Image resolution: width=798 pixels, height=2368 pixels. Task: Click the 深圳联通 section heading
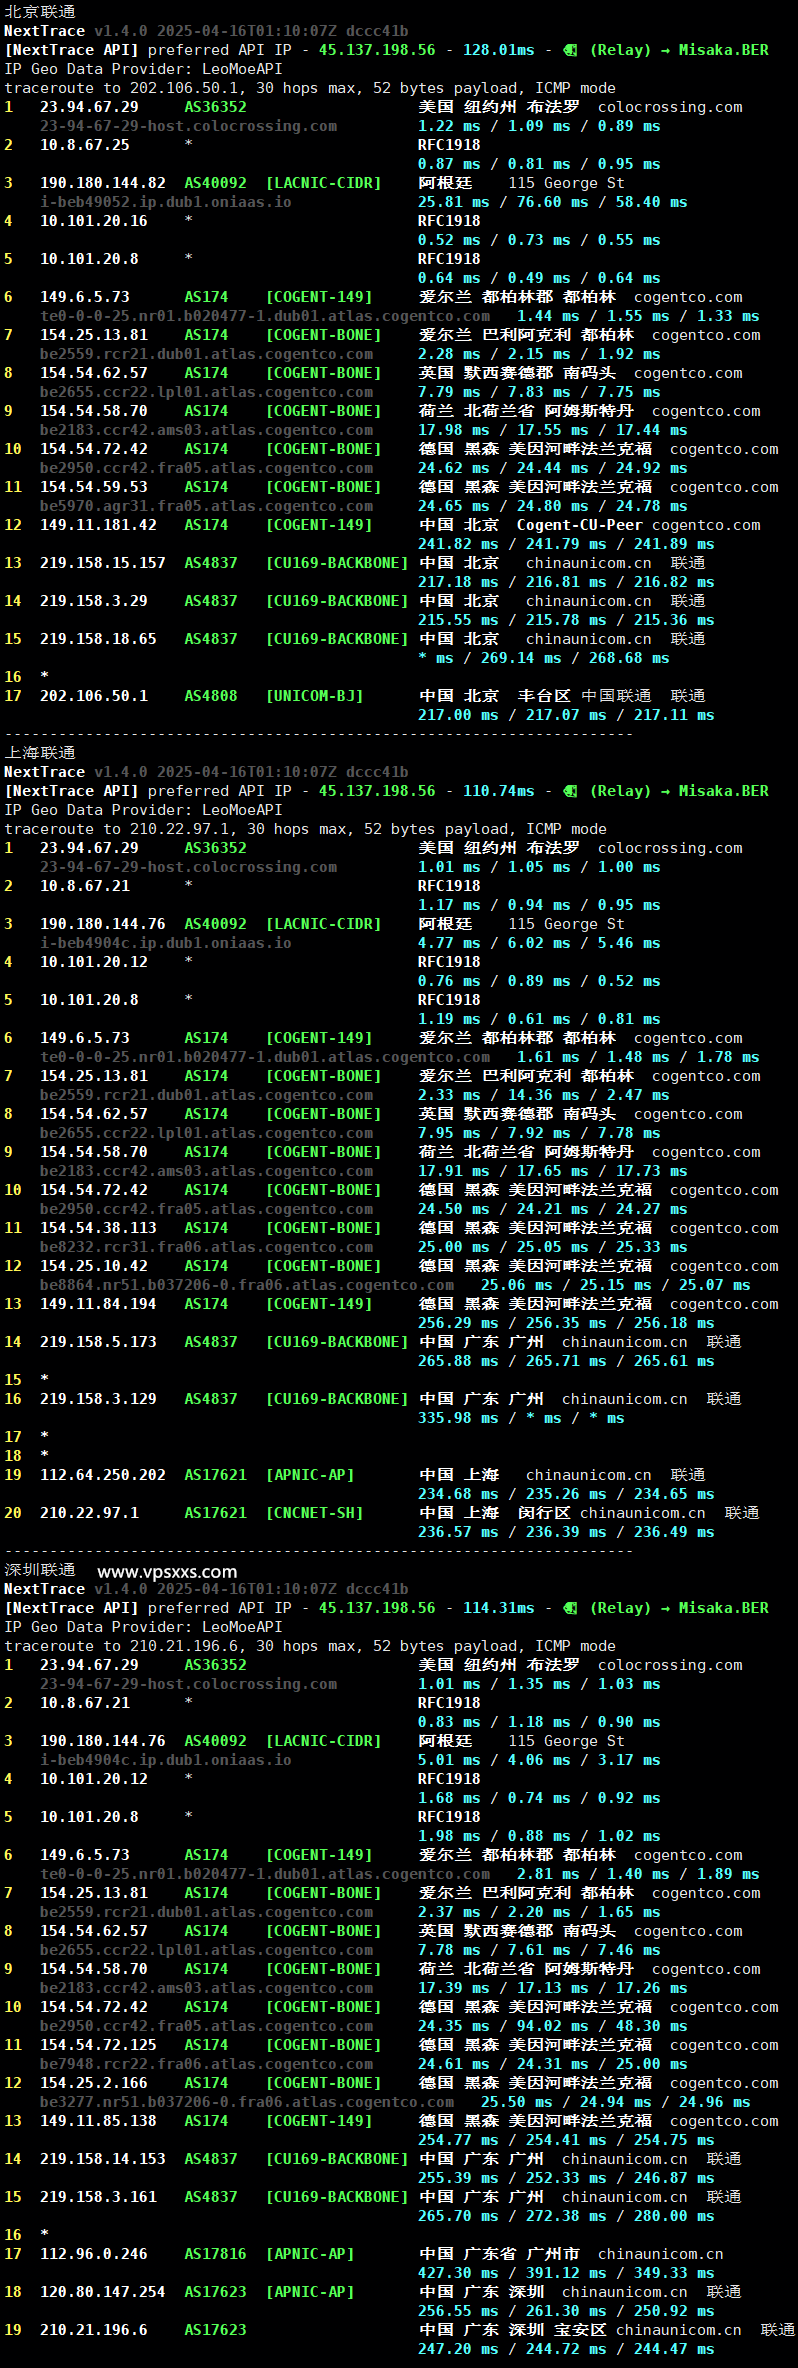point(40,1570)
